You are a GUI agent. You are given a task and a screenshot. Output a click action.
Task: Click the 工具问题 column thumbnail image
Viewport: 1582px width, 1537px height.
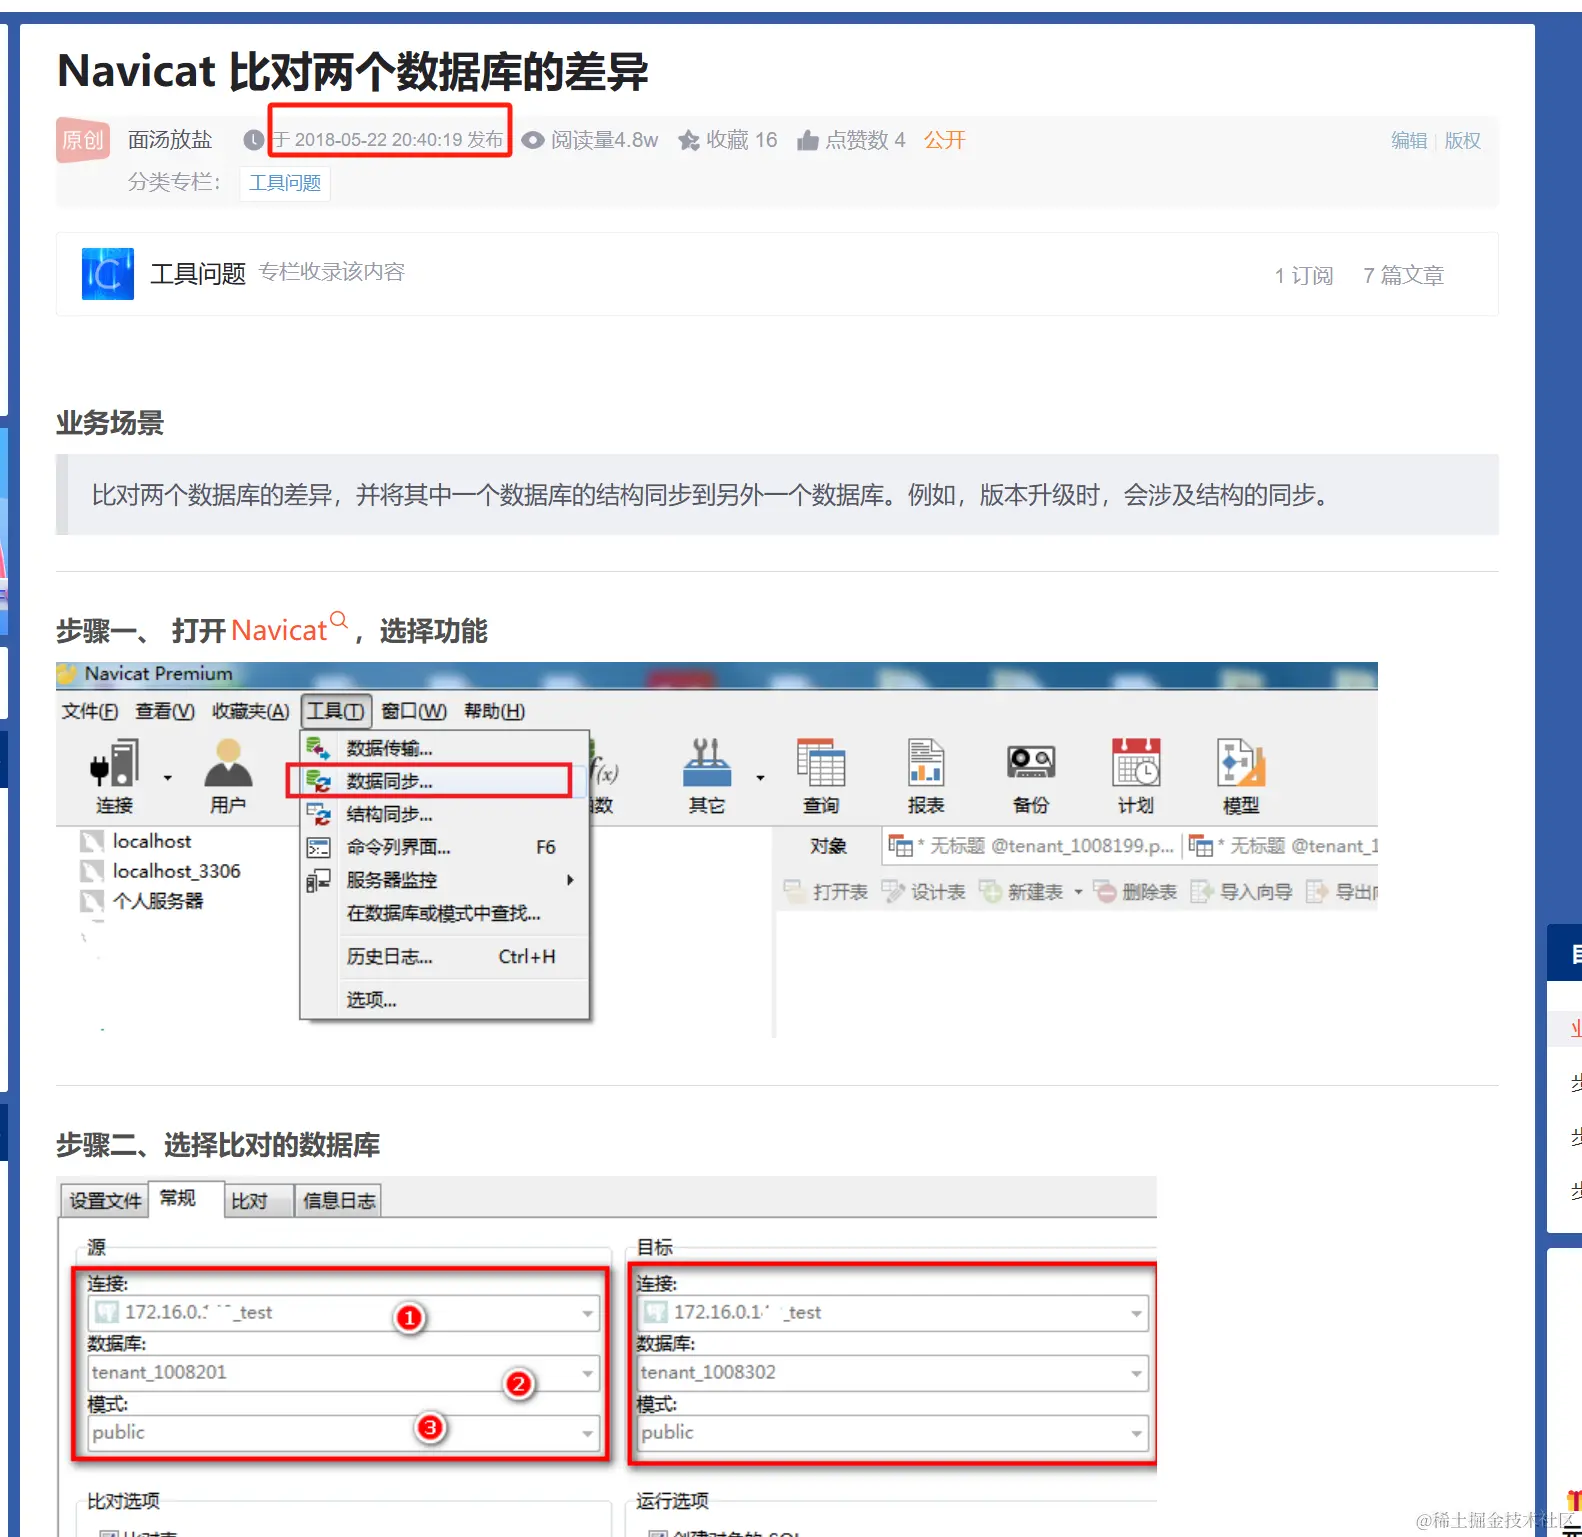click(108, 274)
